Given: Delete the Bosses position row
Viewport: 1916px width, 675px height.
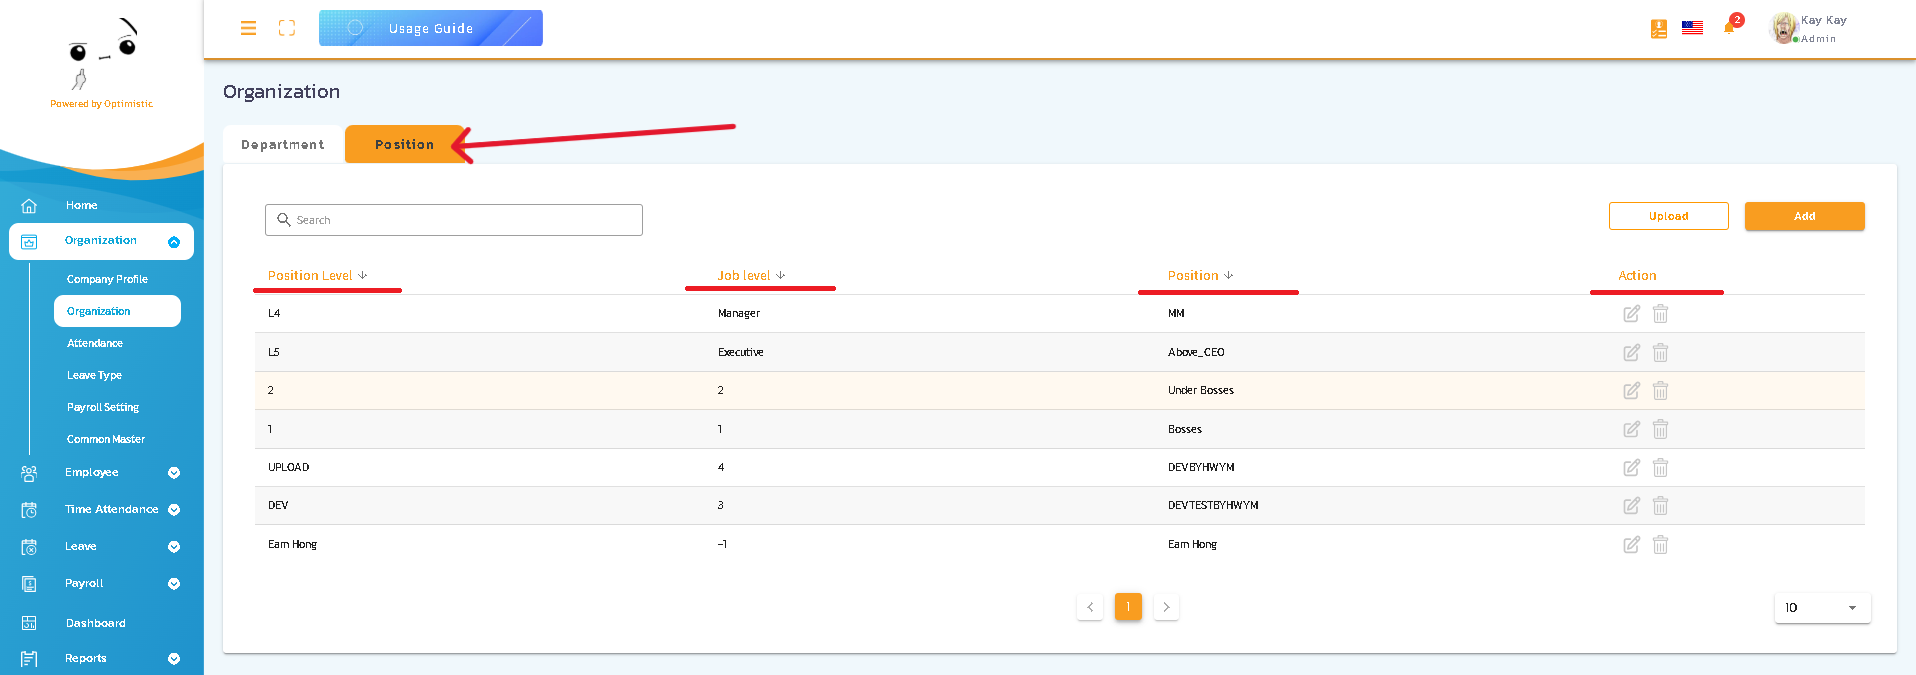Looking at the screenshot, I should tap(1660, 429).
